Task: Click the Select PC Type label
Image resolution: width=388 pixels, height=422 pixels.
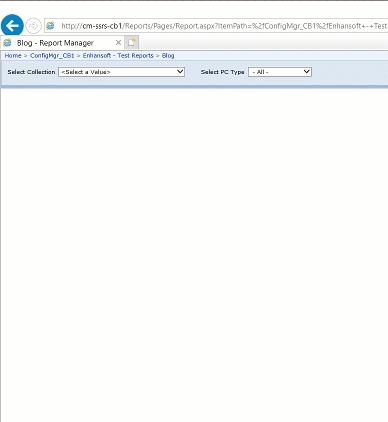Action: [223, 72]
